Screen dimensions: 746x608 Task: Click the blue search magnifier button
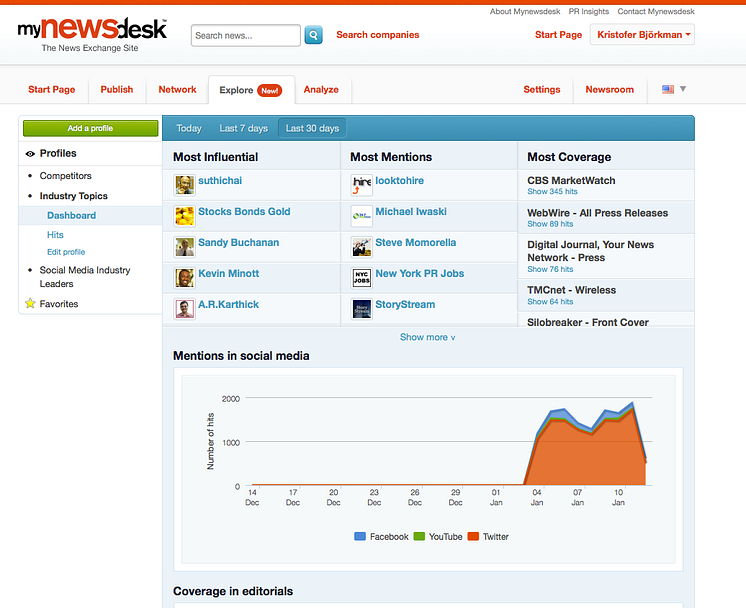click(x=314, y=35)
